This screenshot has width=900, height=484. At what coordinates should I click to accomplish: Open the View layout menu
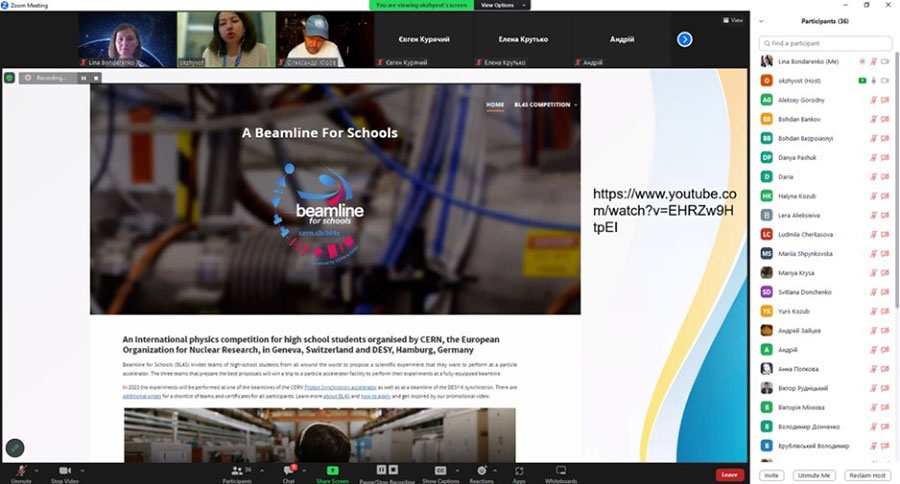[x=733, y=20]
